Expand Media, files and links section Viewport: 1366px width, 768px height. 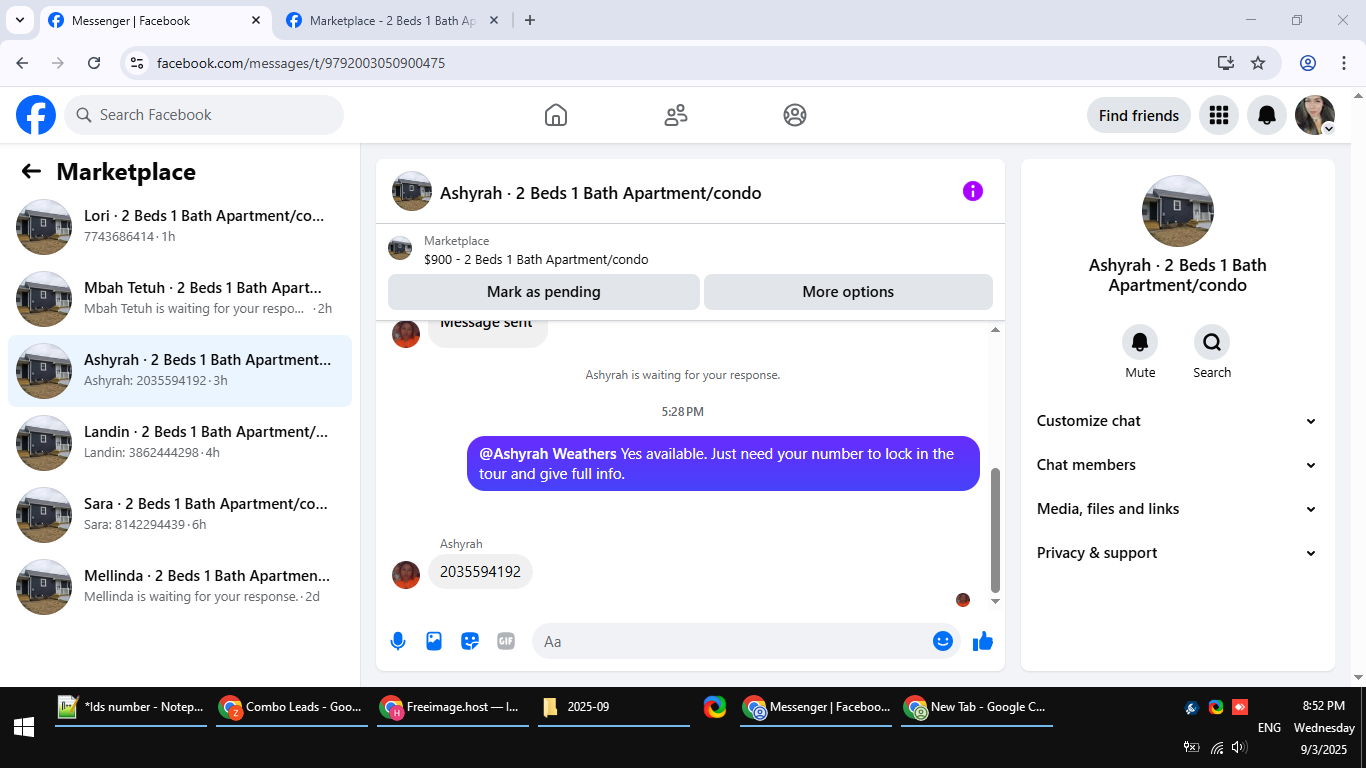(1178, 509)
